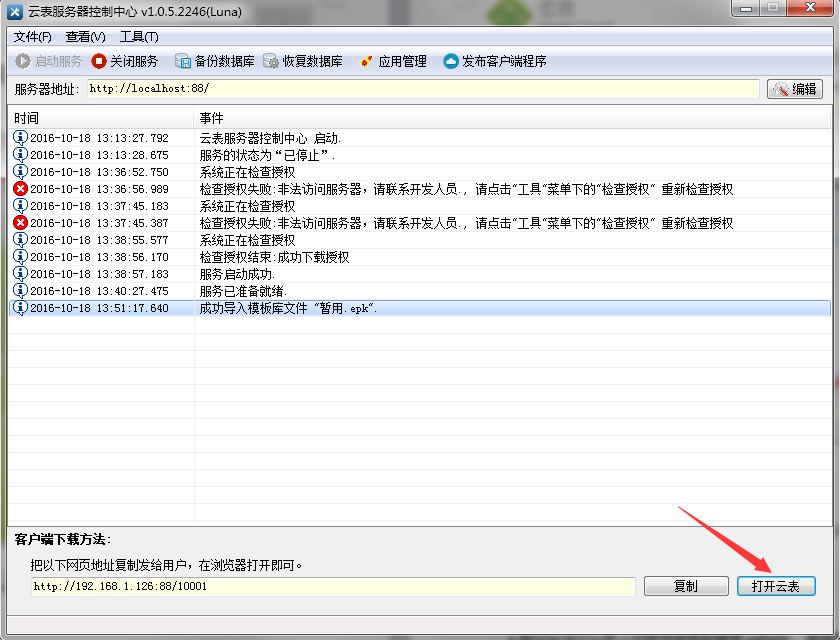
Task: Select the 系统正在检查授权 event at 13:37:45.183
Action: (x=247, y=206)
